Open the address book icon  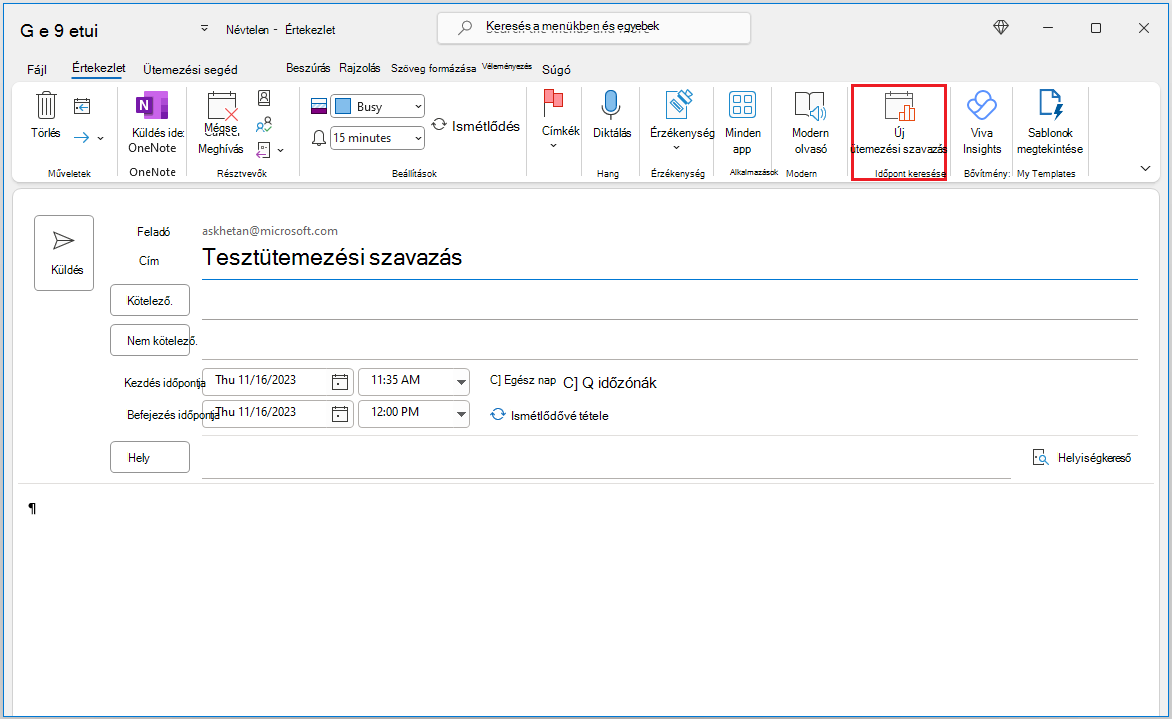click(264, 98)
